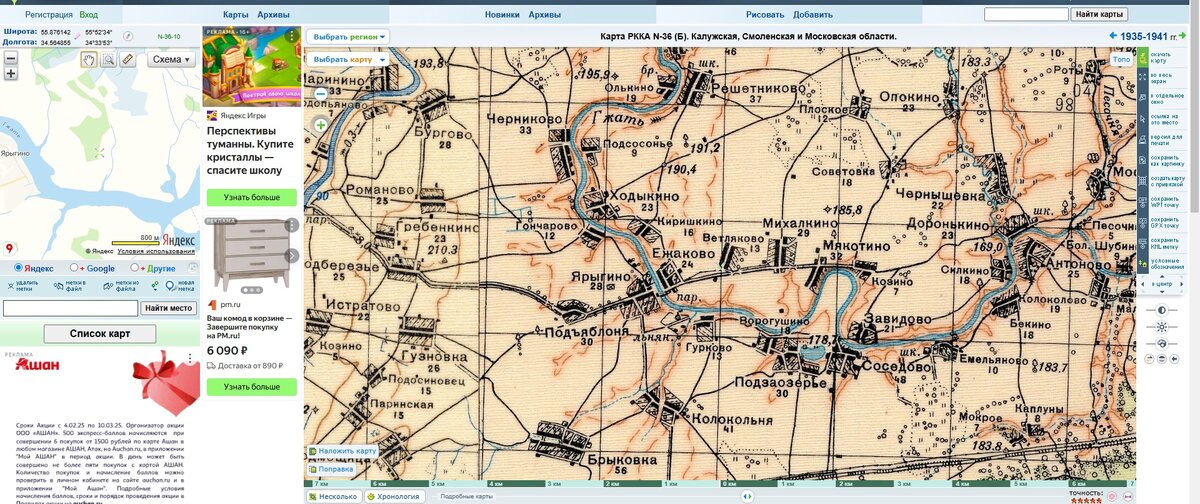Open Архивы menu next to Карты
Viewport: 1200px width, 504px height.
click(x=273, y=15)
